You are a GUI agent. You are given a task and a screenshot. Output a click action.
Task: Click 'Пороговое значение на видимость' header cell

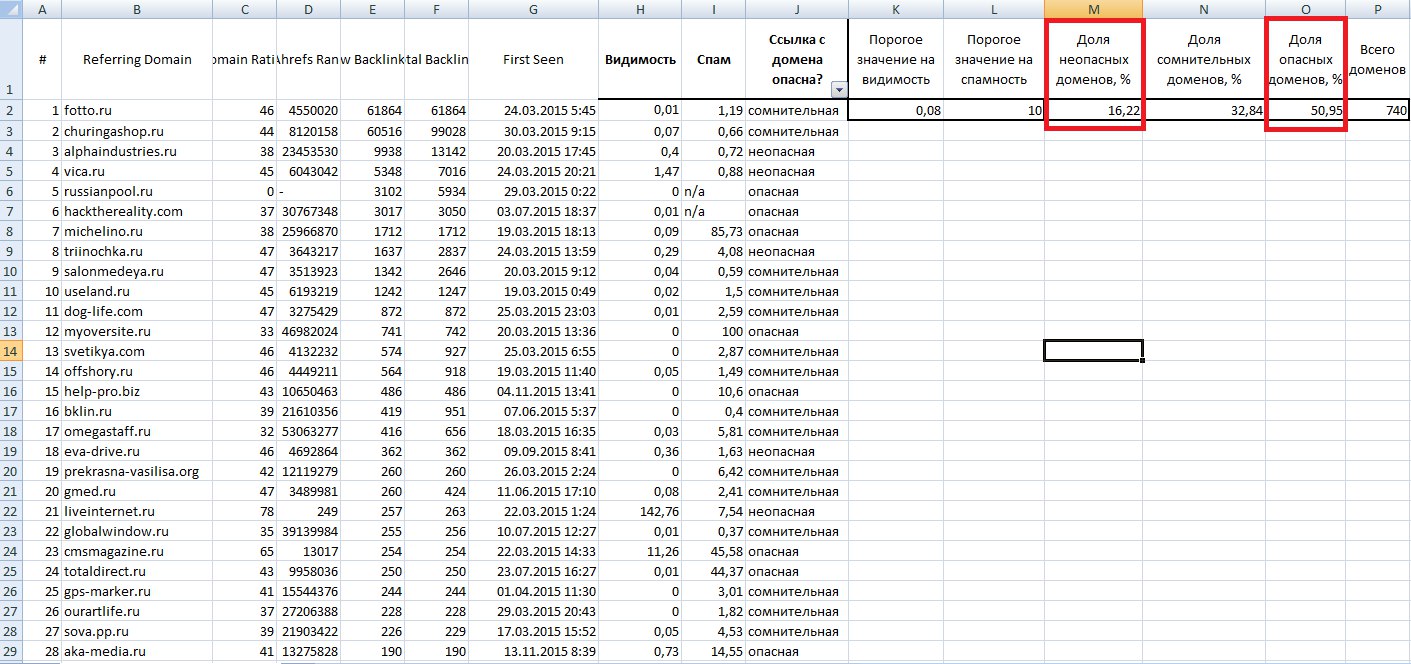coord(895,60)
